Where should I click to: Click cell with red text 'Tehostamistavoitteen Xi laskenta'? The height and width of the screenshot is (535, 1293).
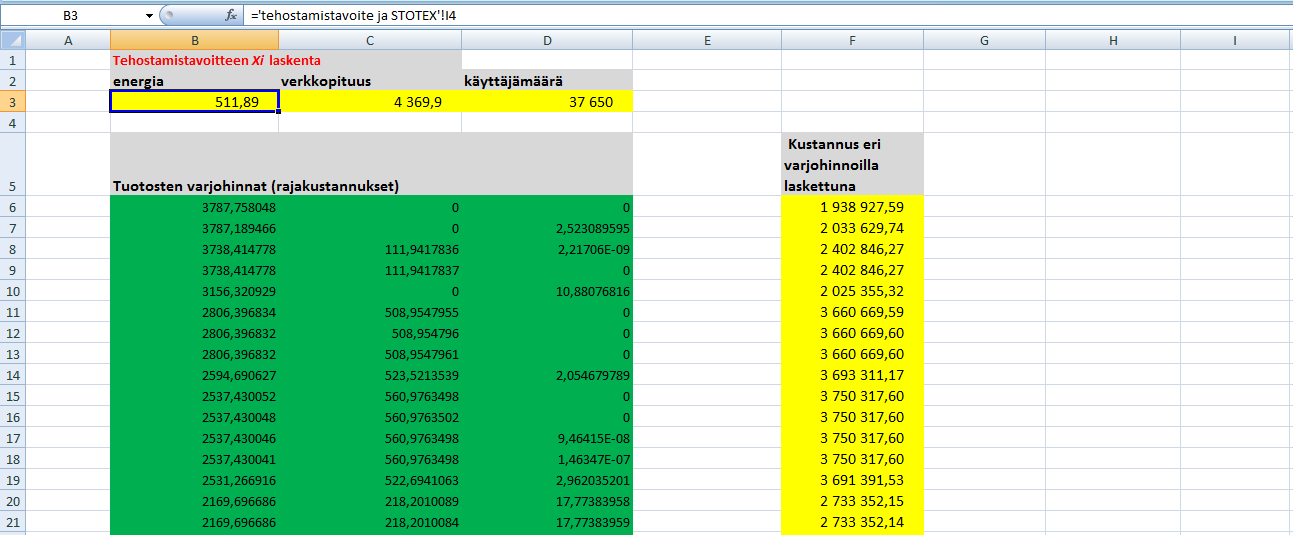[x=194, y=60]
